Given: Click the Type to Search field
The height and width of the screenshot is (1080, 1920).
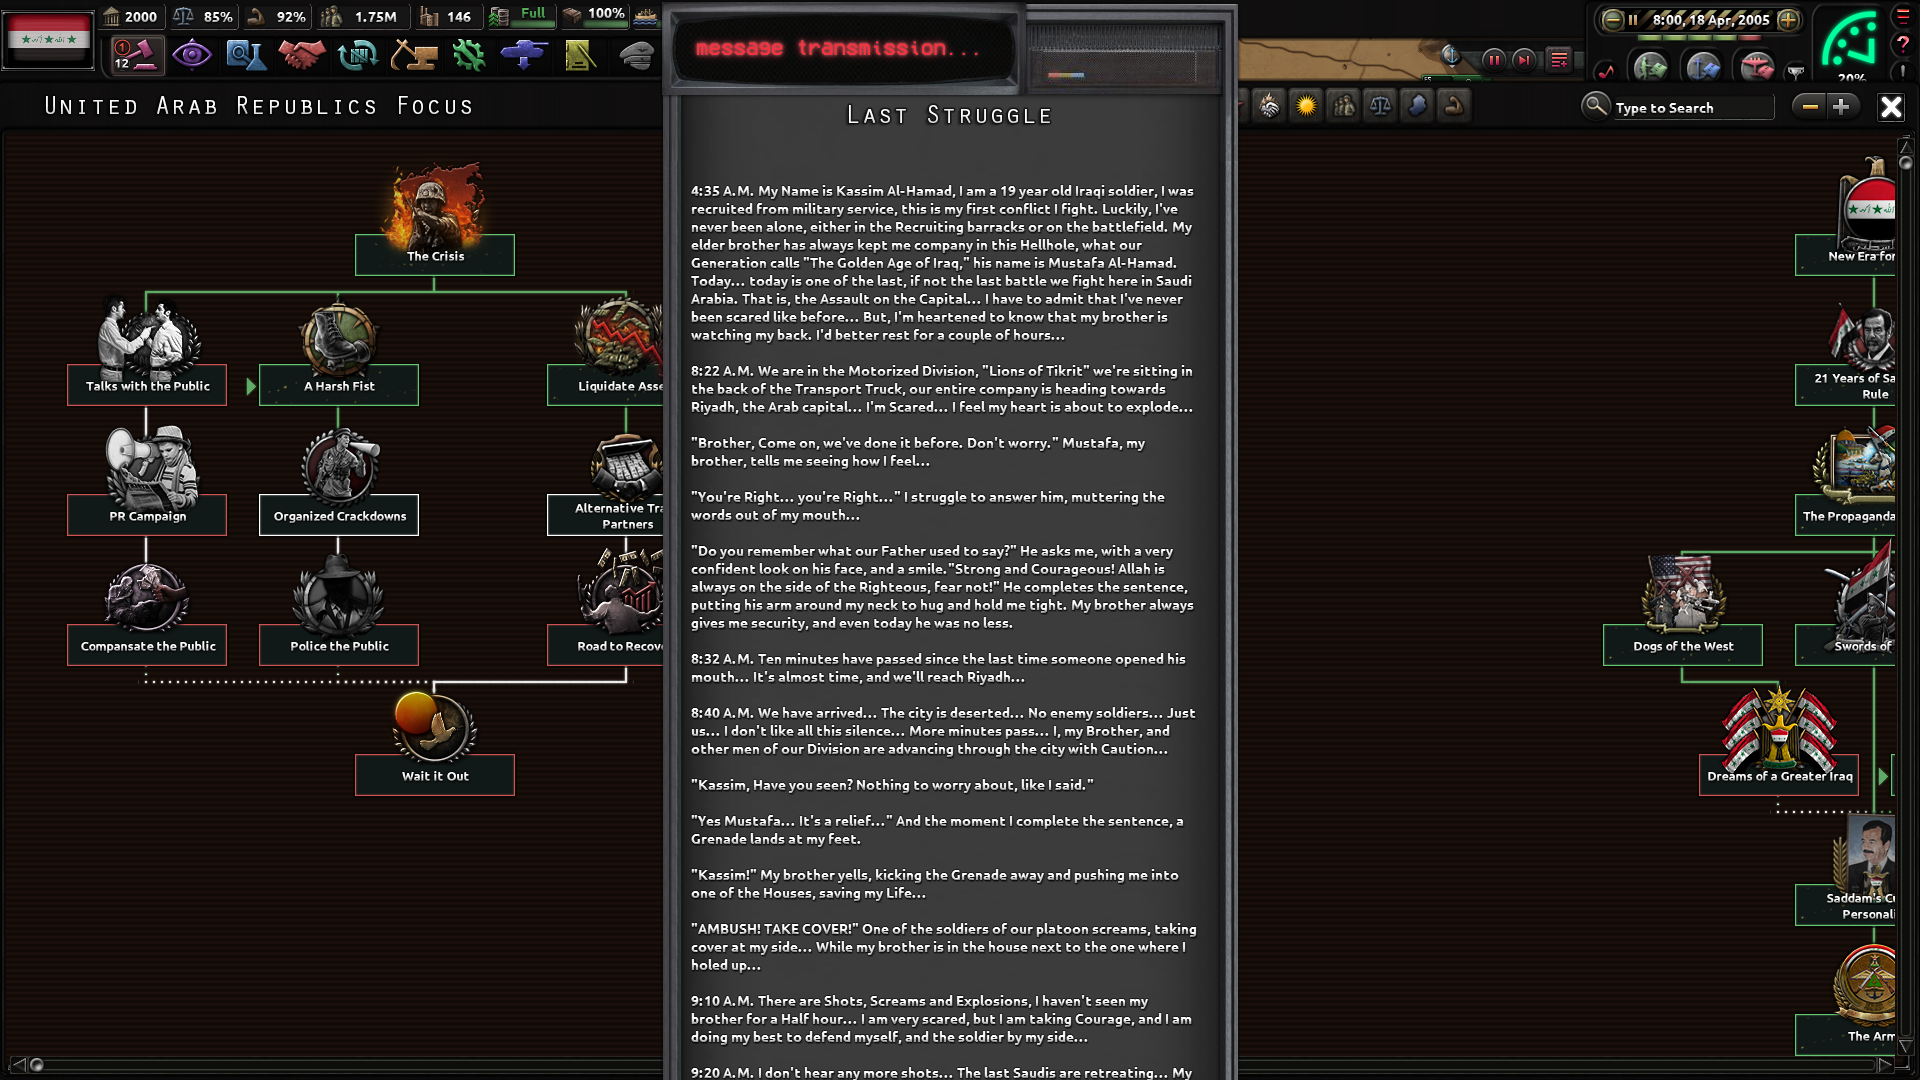Looking at the screenshot, I should tap(1692, 107).
